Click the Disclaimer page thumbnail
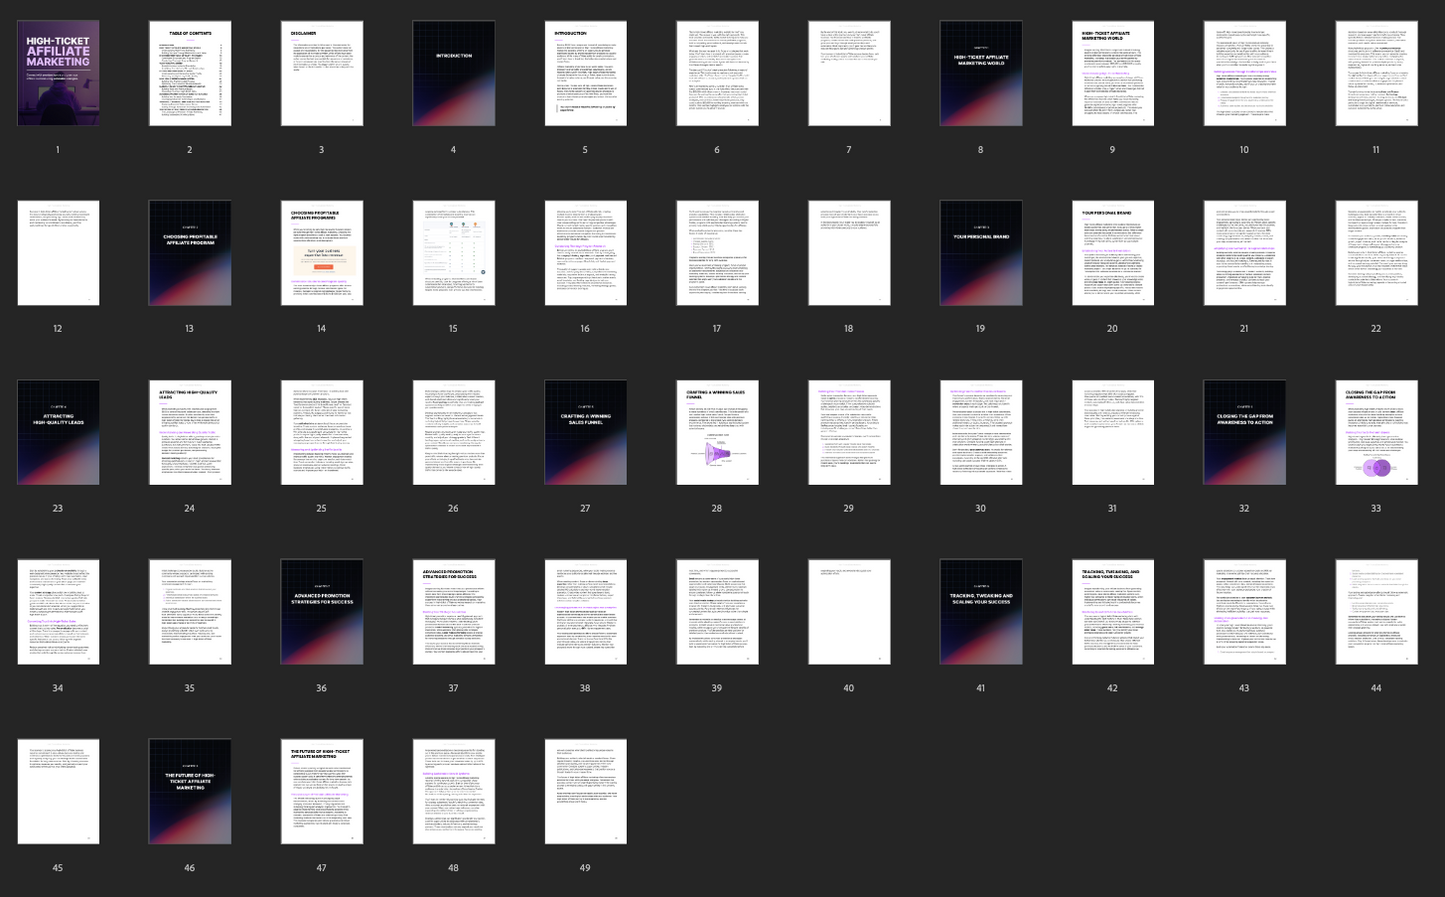This screenshot has width=1445, height=897. click(x=322, y=73)
